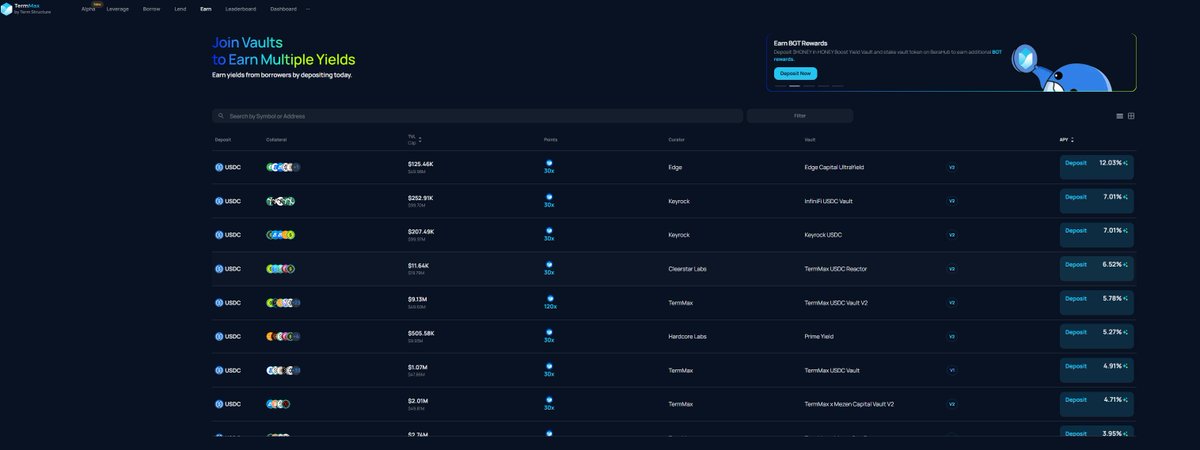This screenshot has height=450, width=1200.
Task: Click collateral icons in Prime Yield row
Action: click(x=283, y=336)
